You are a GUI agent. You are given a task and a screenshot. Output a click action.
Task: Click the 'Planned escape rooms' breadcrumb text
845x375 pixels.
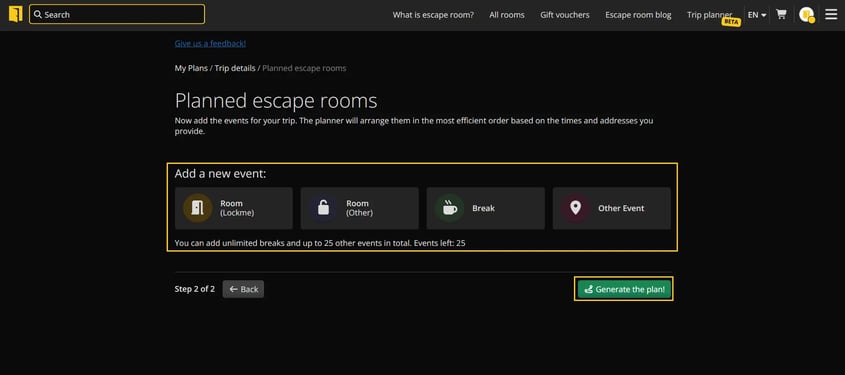304,68
